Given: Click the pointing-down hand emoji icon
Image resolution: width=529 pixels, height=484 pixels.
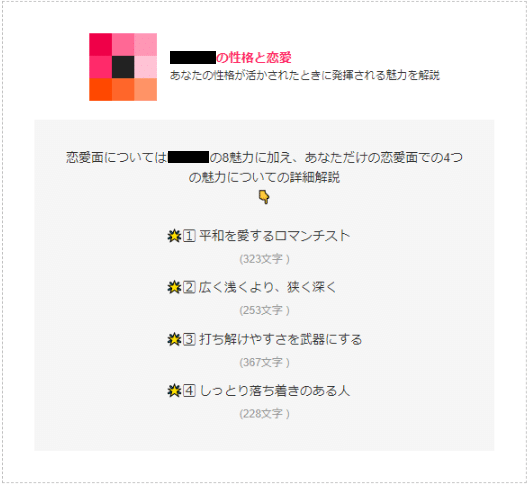Looking at the screenshot, I should [x=264, y=197].
